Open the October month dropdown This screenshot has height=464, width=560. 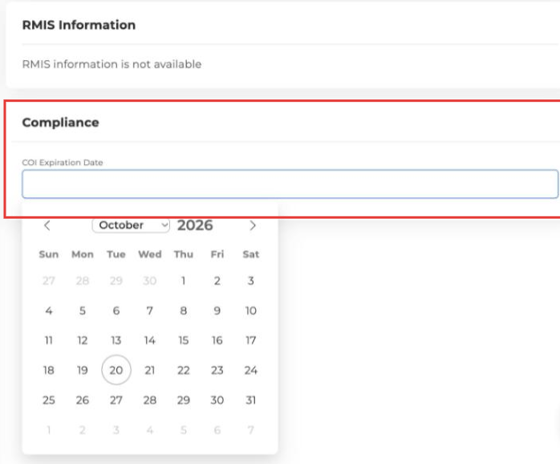(x=131, y=225)
